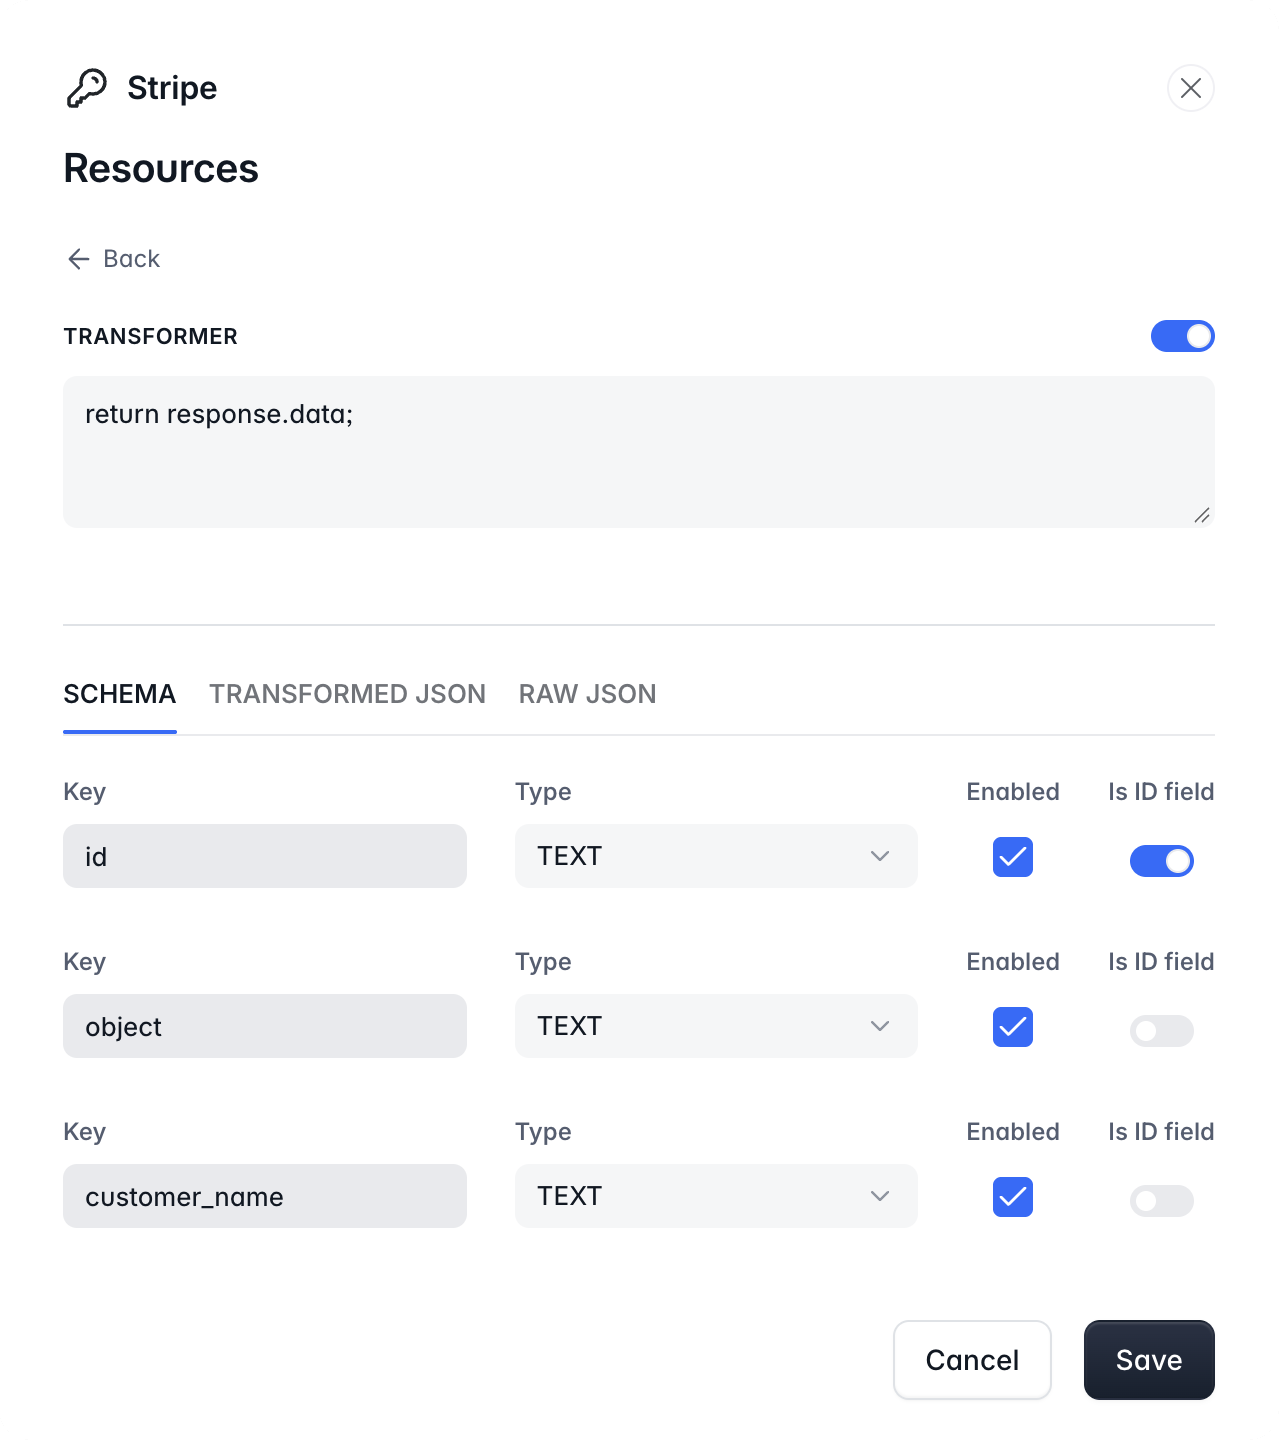Click the id key field
Image resolution: width=1280 pixels, height=1440 pixels.
tap(265, 856)
